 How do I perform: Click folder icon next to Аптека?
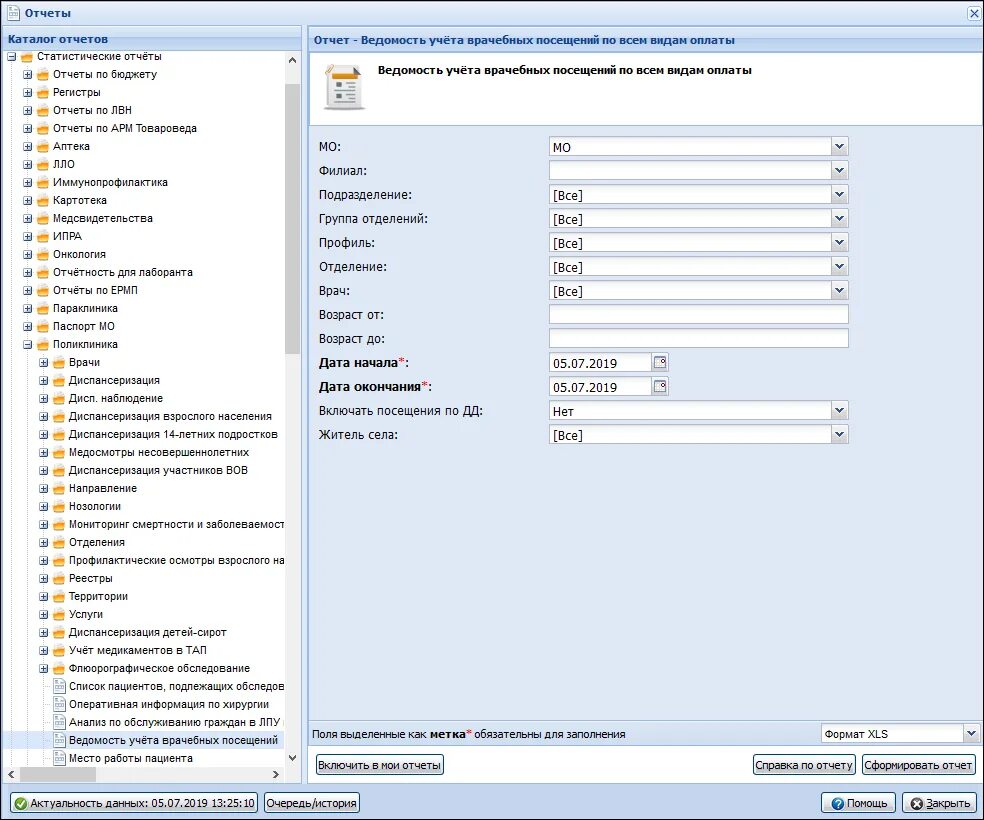click(43, 146)
